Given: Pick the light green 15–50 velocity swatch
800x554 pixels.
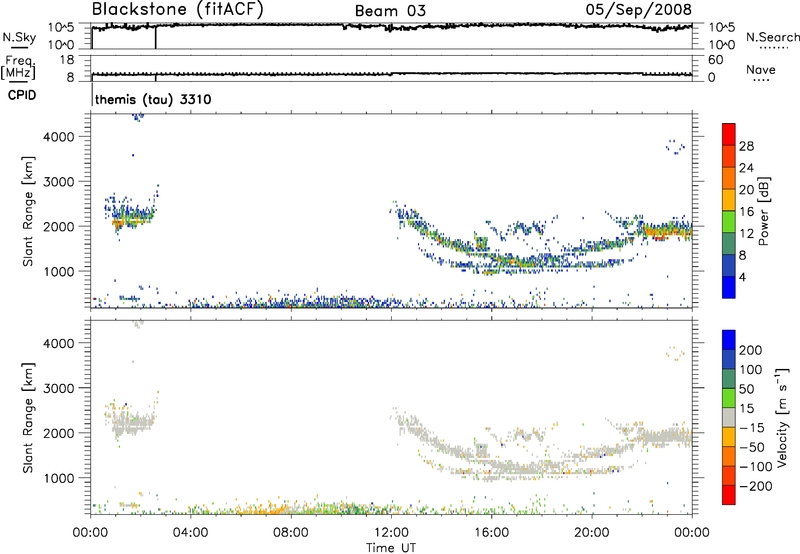Looking at the screenshot, I should [x=729, y=398].
